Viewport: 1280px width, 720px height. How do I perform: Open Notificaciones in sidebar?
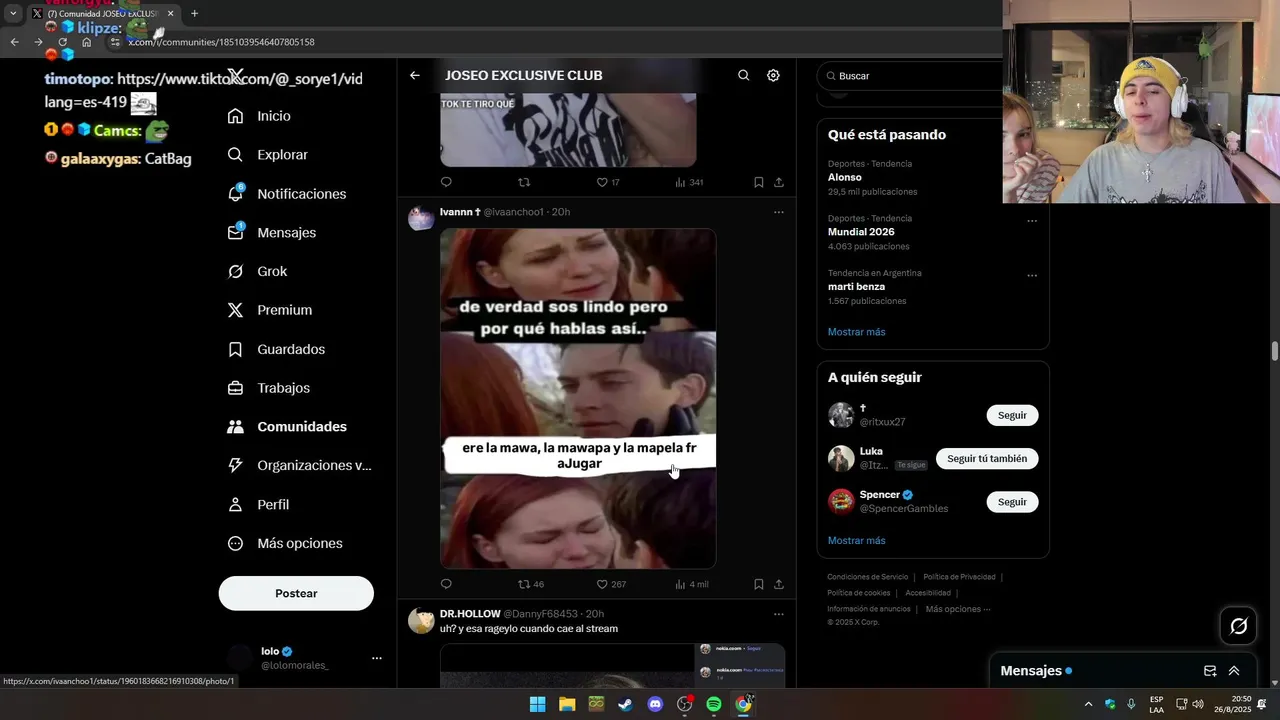(287, 194)
